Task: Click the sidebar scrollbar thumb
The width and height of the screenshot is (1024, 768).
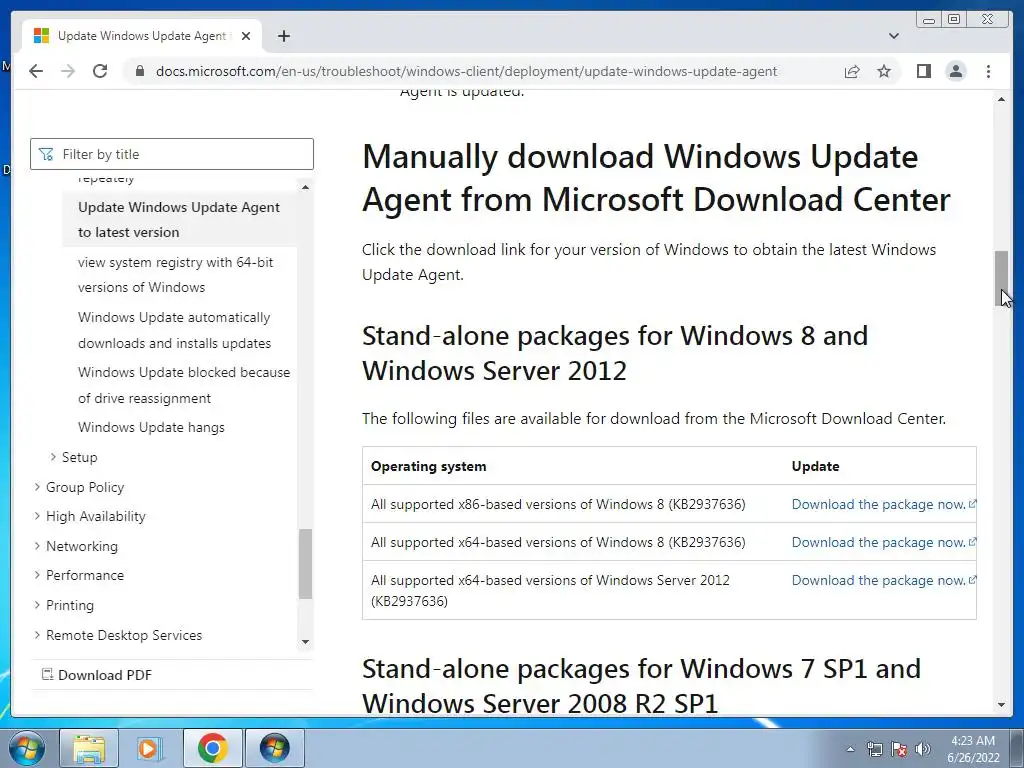Action: click(305, 564)
